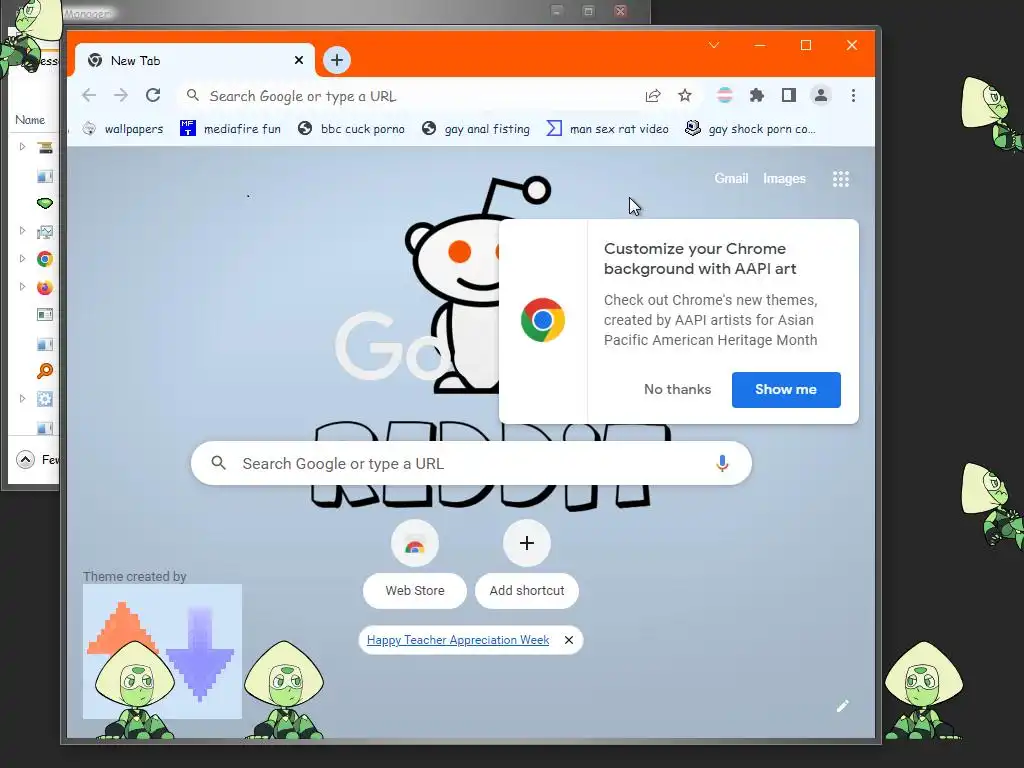Open the Chrome three-dot menu

[x=853, y=95]
